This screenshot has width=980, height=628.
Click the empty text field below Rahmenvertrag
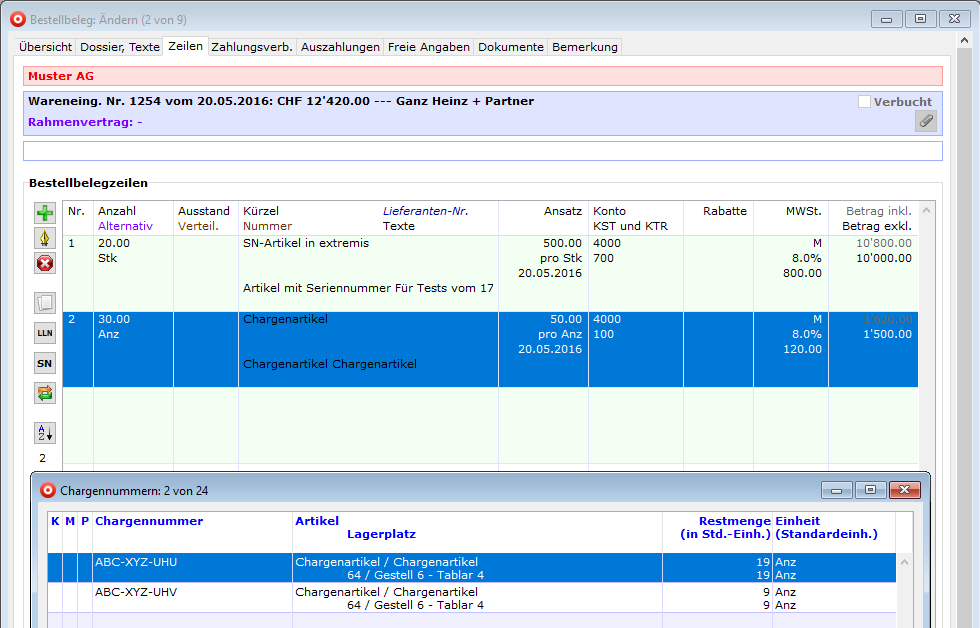pos(482,151)
